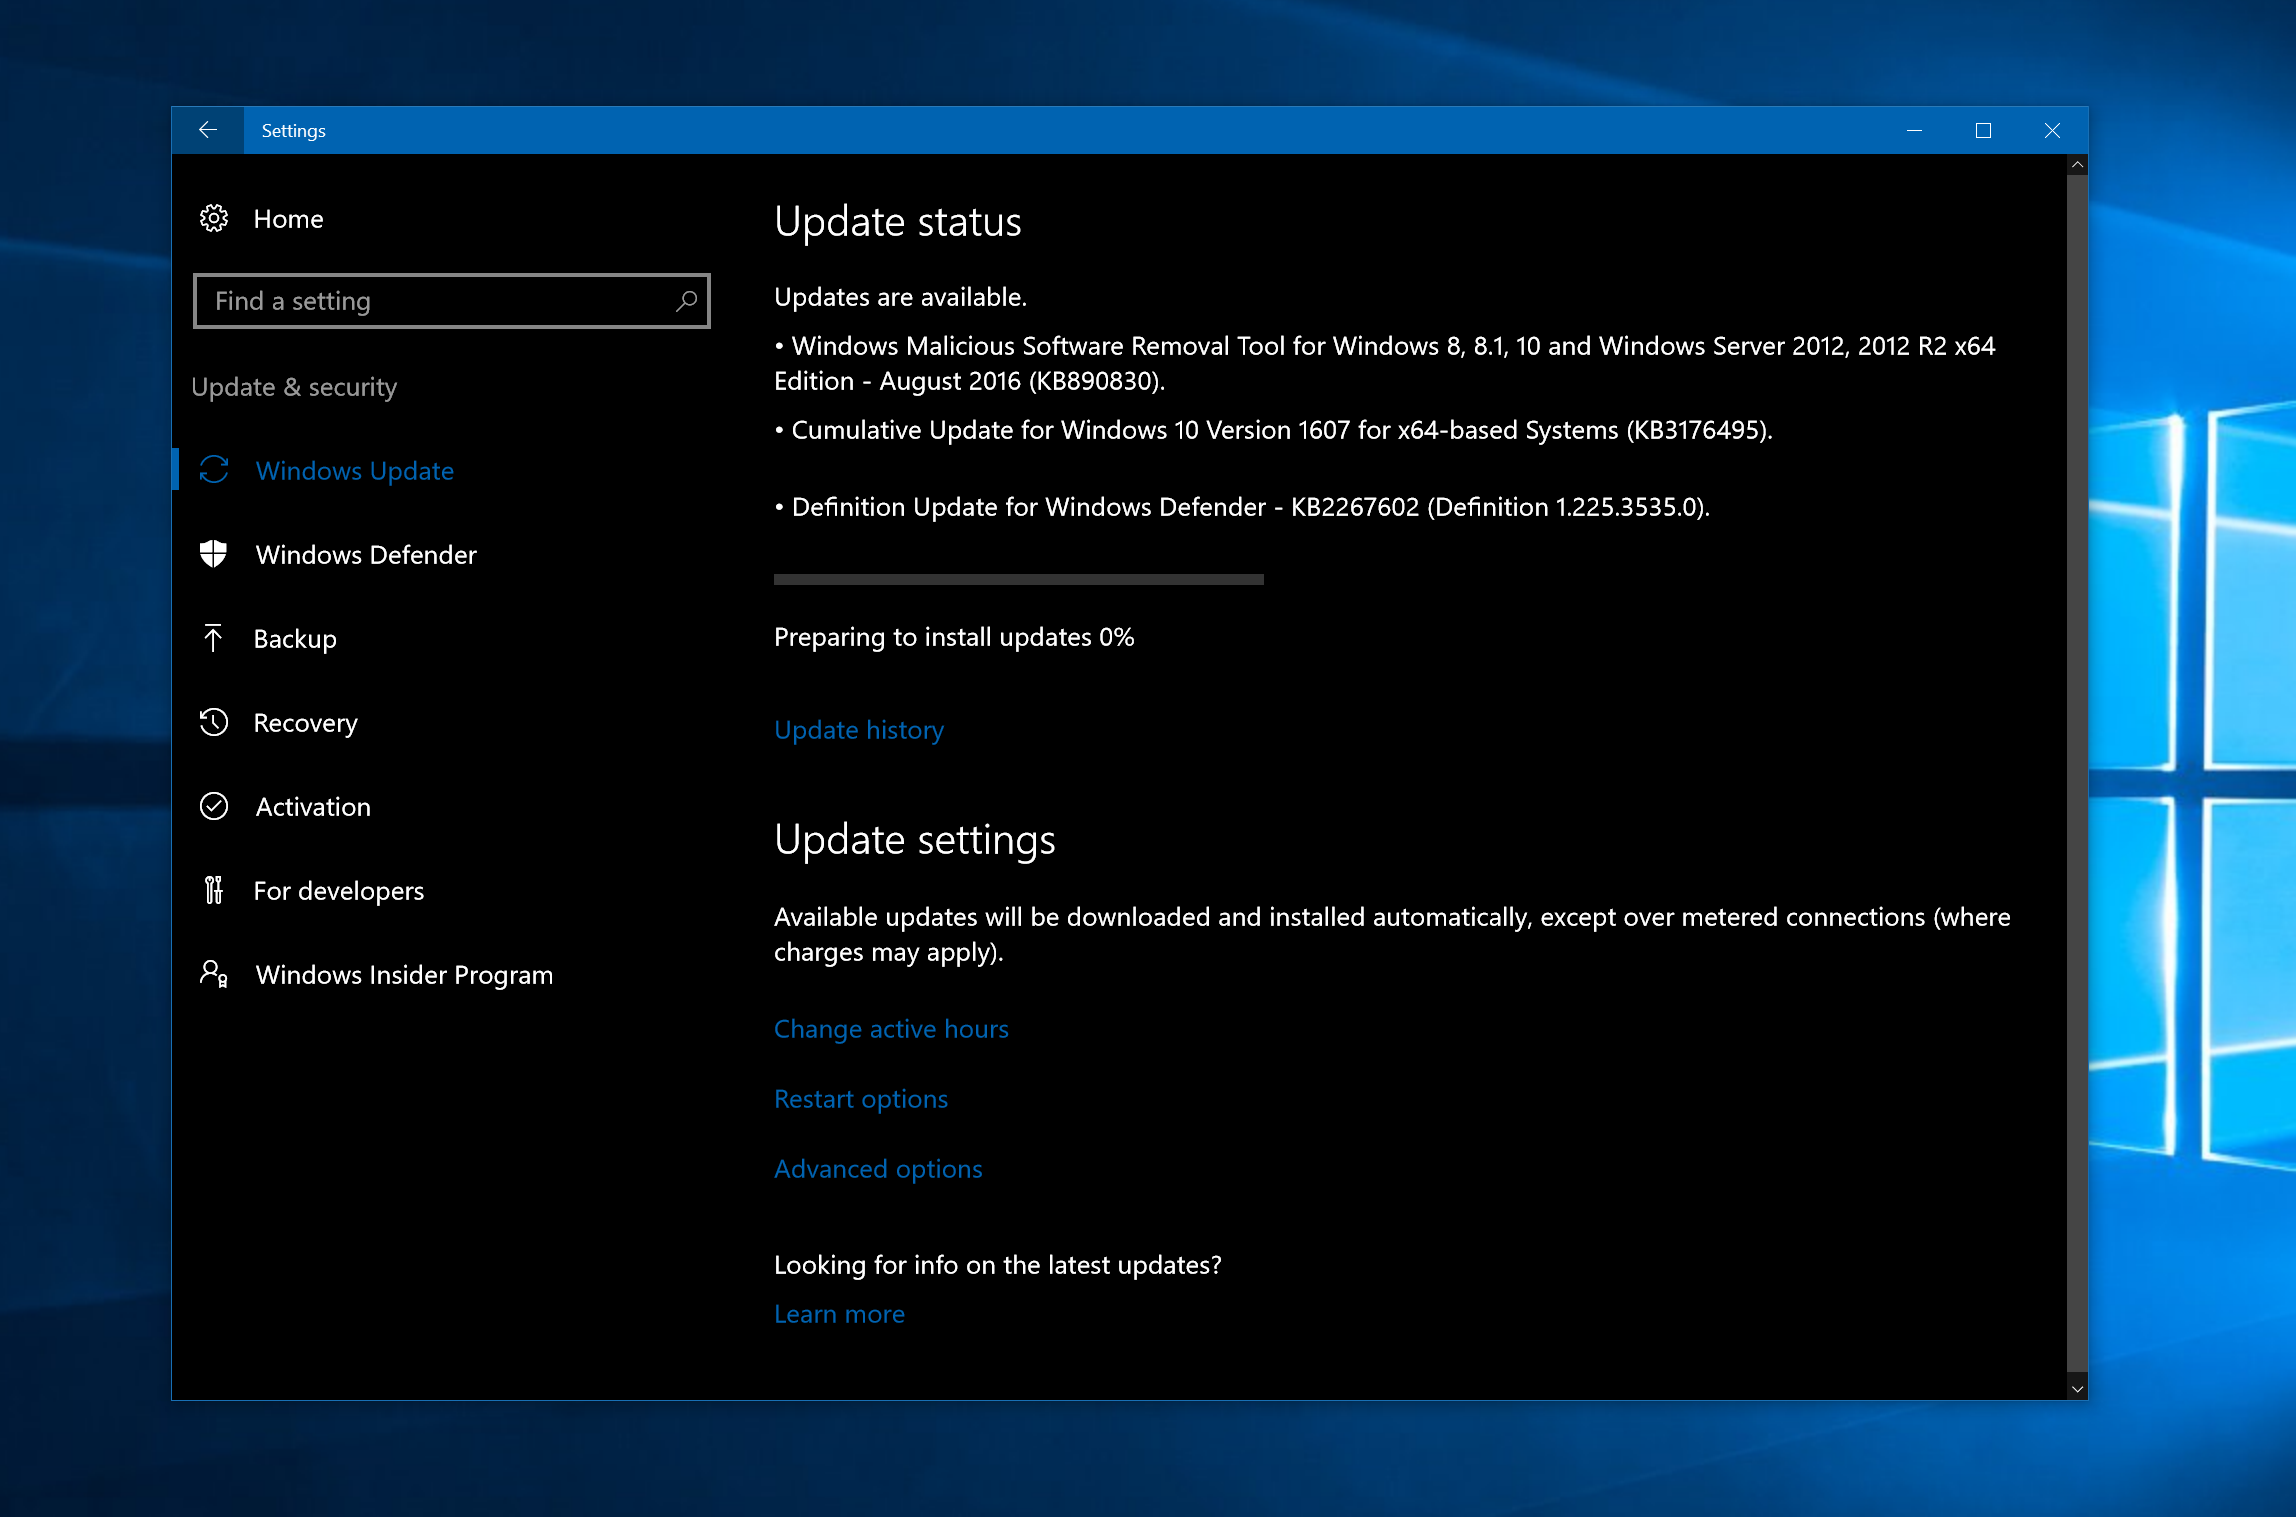
Task: Click the search magnifier icon
Action: (x=686, y=301)
